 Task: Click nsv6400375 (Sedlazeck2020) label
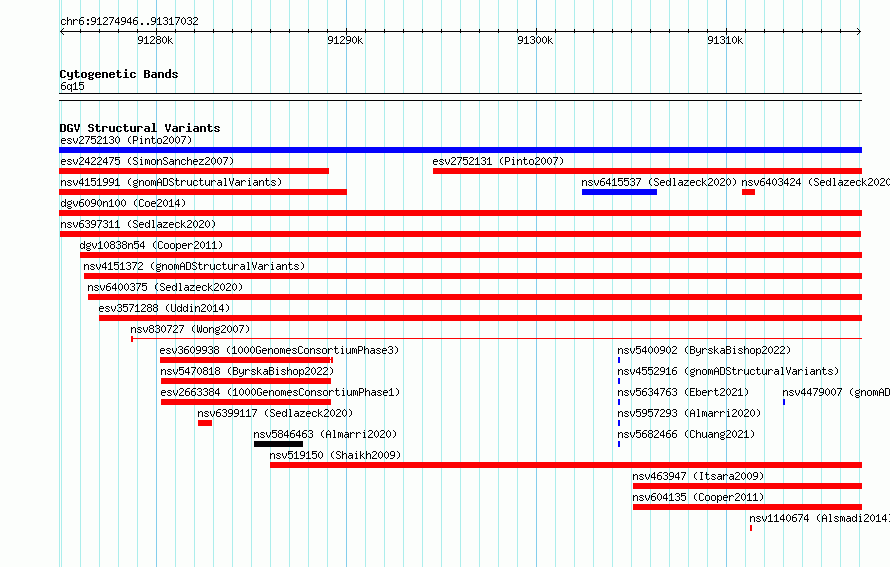[x=165, y=287]
